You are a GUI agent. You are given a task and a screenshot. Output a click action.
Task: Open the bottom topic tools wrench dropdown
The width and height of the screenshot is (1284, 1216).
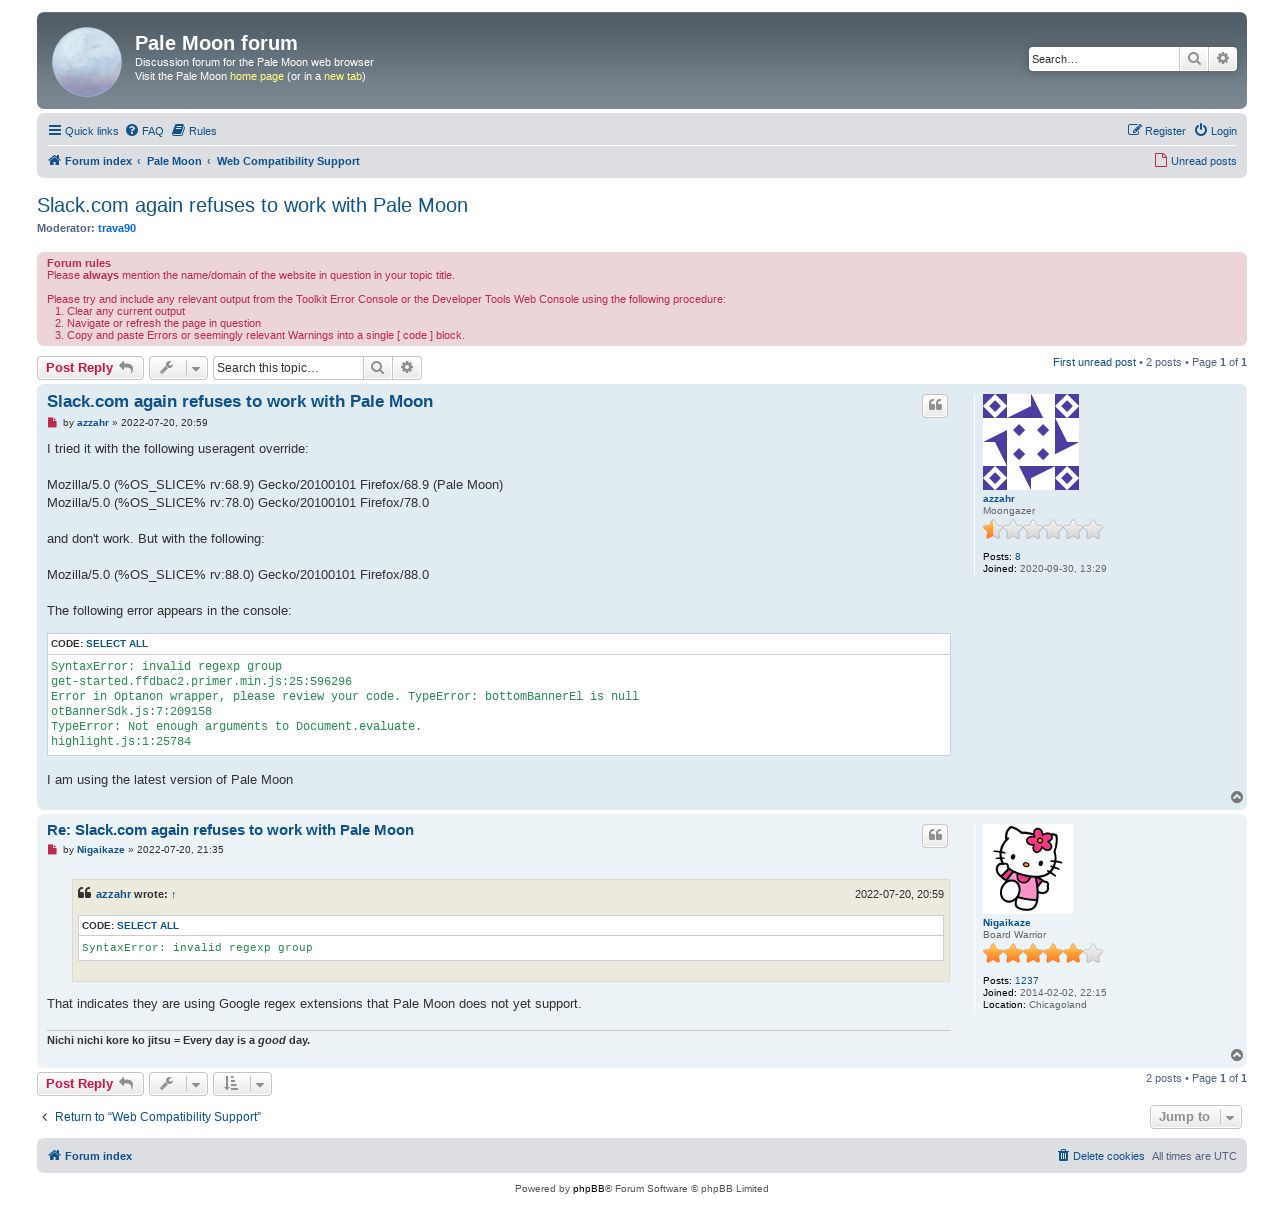[178, 1084]
